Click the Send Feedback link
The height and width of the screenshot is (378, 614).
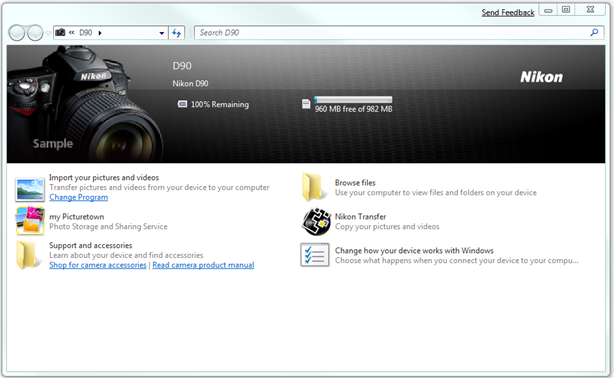(x=508, y=13)
